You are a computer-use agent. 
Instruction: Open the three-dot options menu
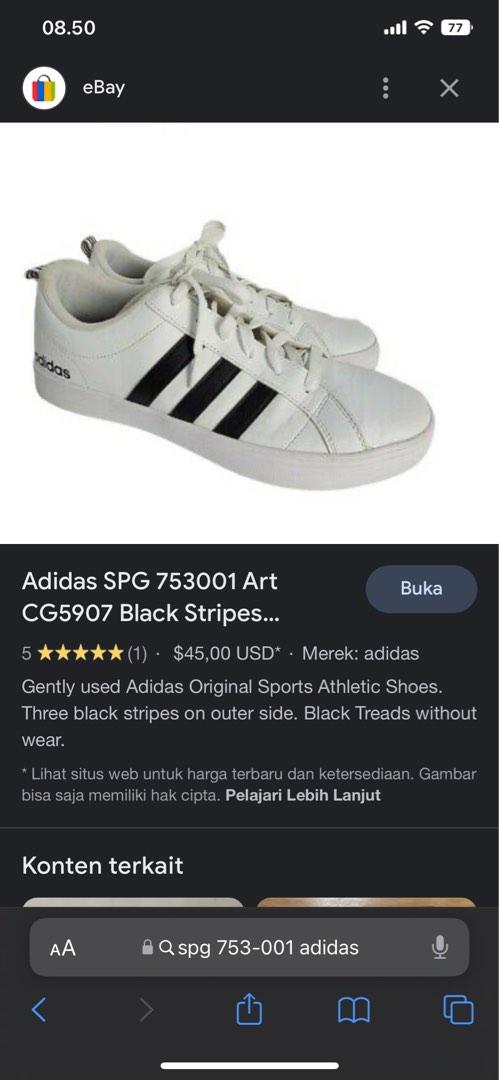[x=385, y=88]
